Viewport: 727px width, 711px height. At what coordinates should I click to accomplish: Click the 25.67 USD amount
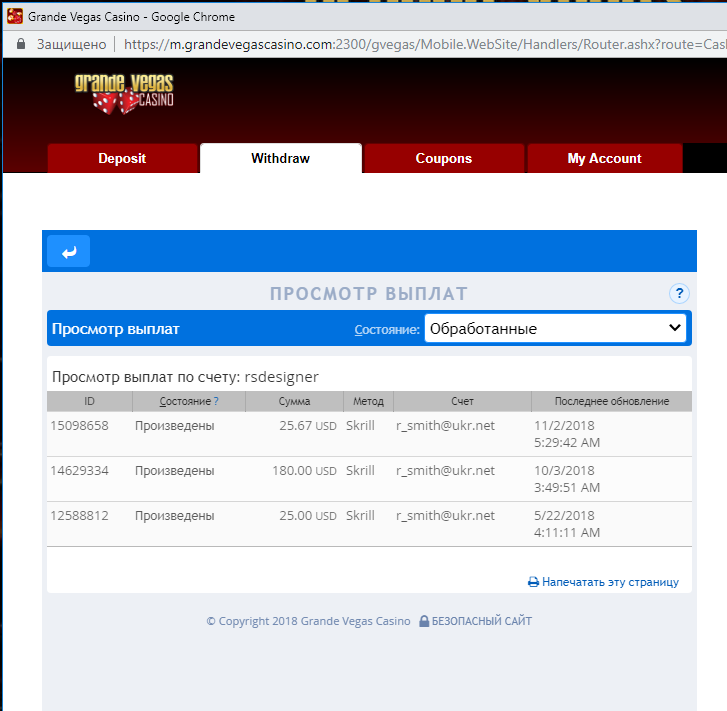click(x=308, y=426)
